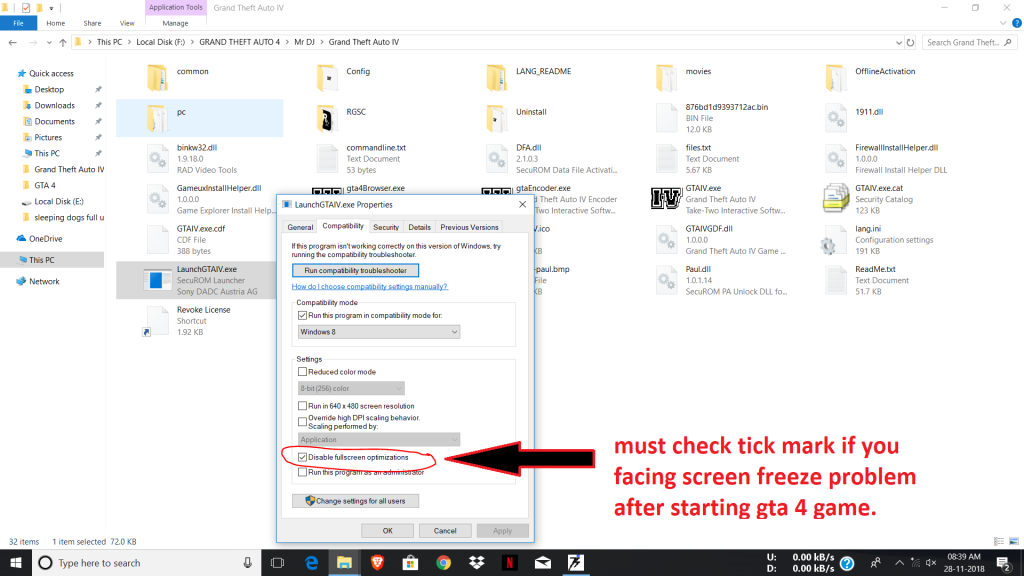Click the taskbar Type here to search box
The image size is (1024, 576).
tap(146, 563)
